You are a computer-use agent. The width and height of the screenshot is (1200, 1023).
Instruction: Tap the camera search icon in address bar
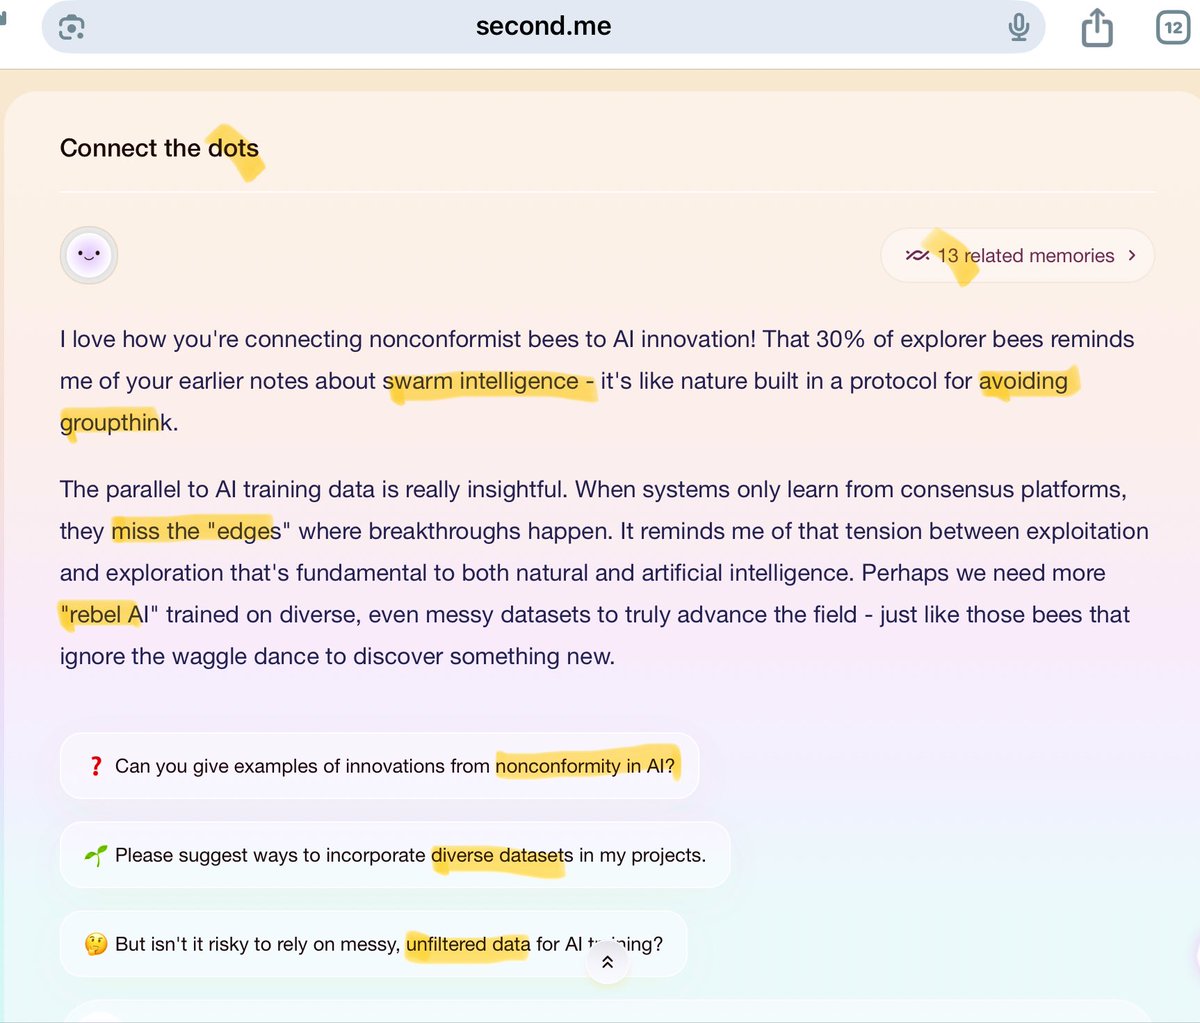tap(71, 27)
